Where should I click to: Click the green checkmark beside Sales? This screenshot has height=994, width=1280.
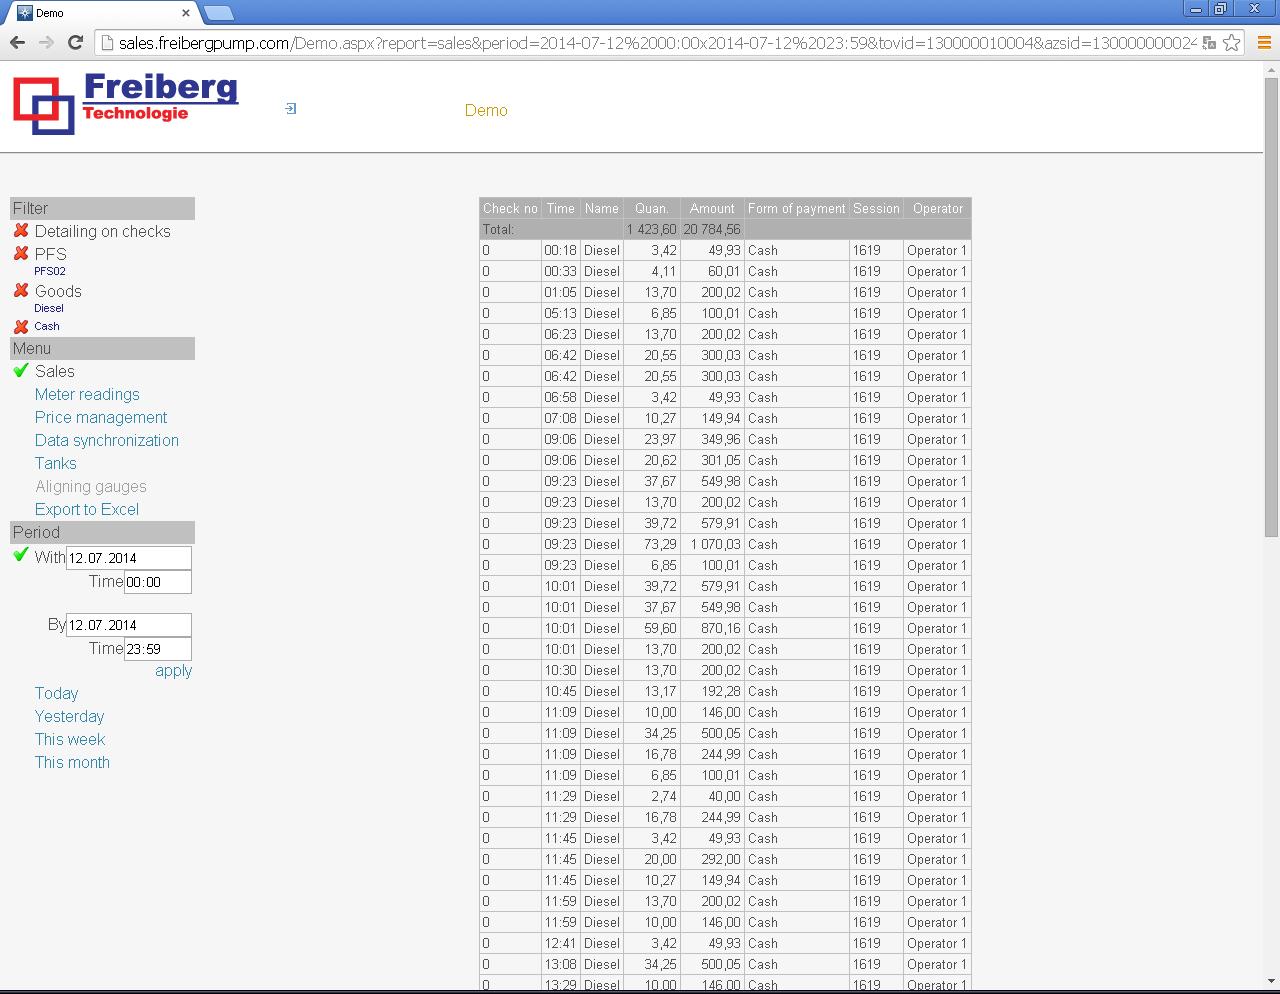(x=20, y=371)
